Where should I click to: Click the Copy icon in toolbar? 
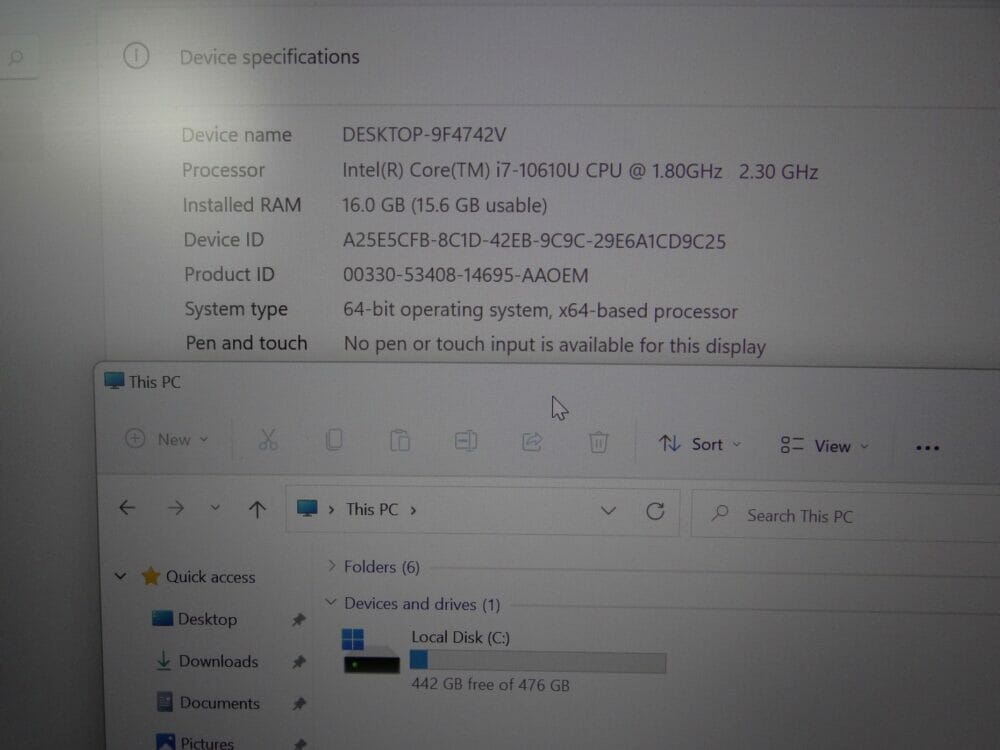pos(334,440)
